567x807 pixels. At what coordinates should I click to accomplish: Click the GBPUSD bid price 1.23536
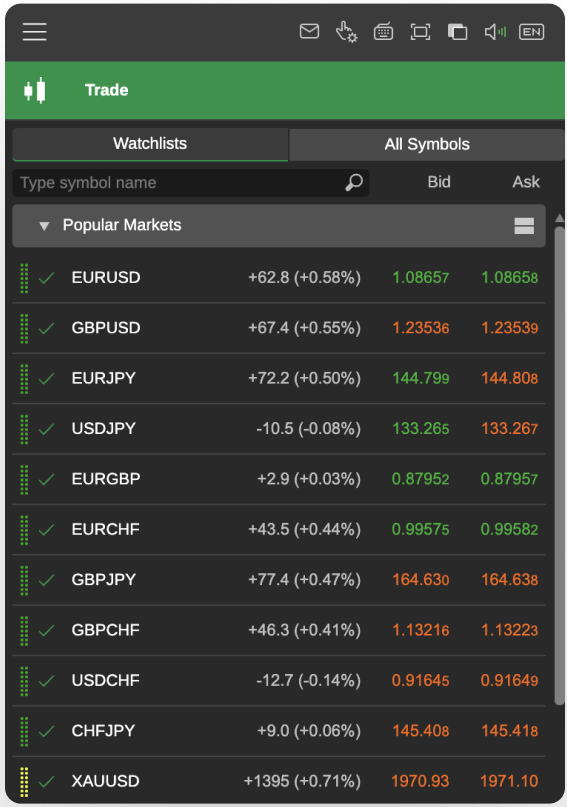[x=421, y=328]
